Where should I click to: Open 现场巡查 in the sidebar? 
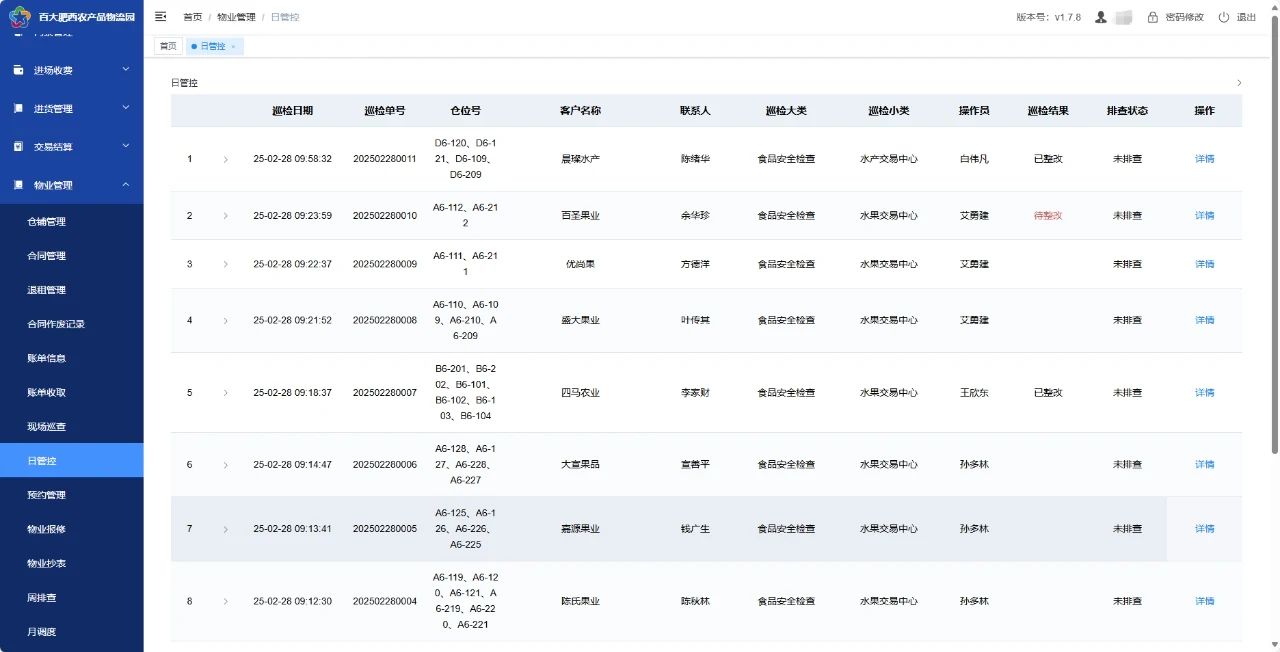[x=46, y=427]
